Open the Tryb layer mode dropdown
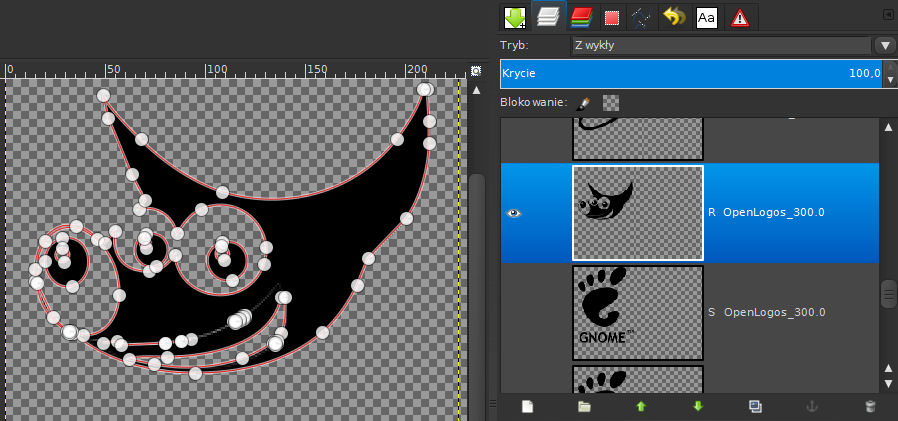The width and height of the screenshot is (898, 421). coord(720,45)
